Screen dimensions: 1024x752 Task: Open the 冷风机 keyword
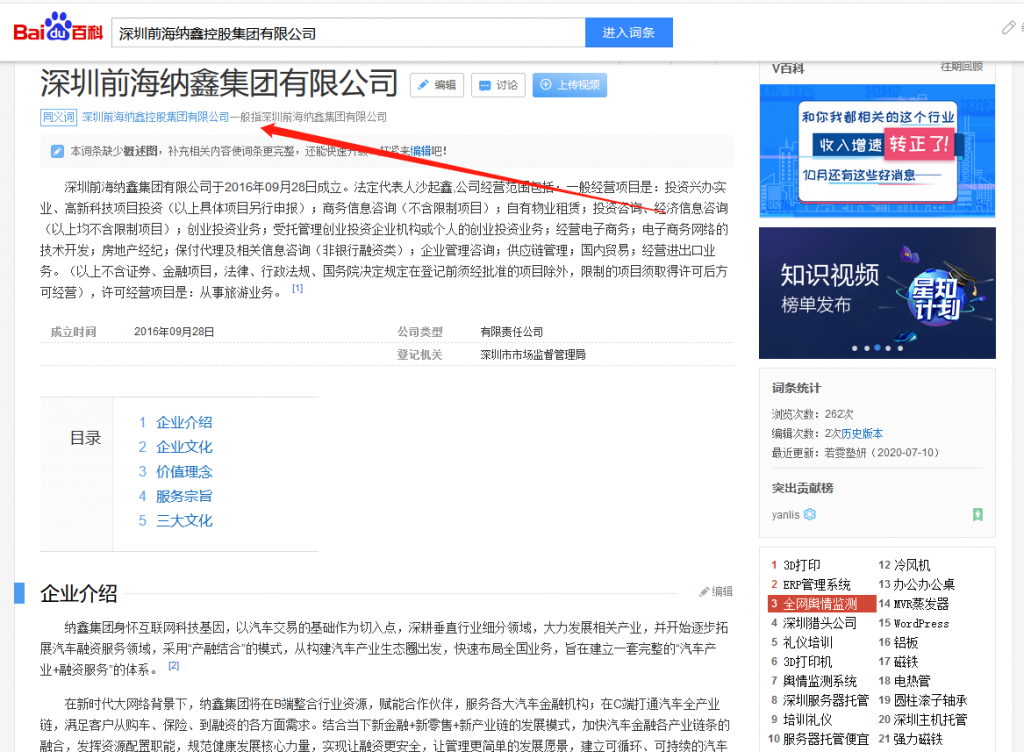point(912,565)
